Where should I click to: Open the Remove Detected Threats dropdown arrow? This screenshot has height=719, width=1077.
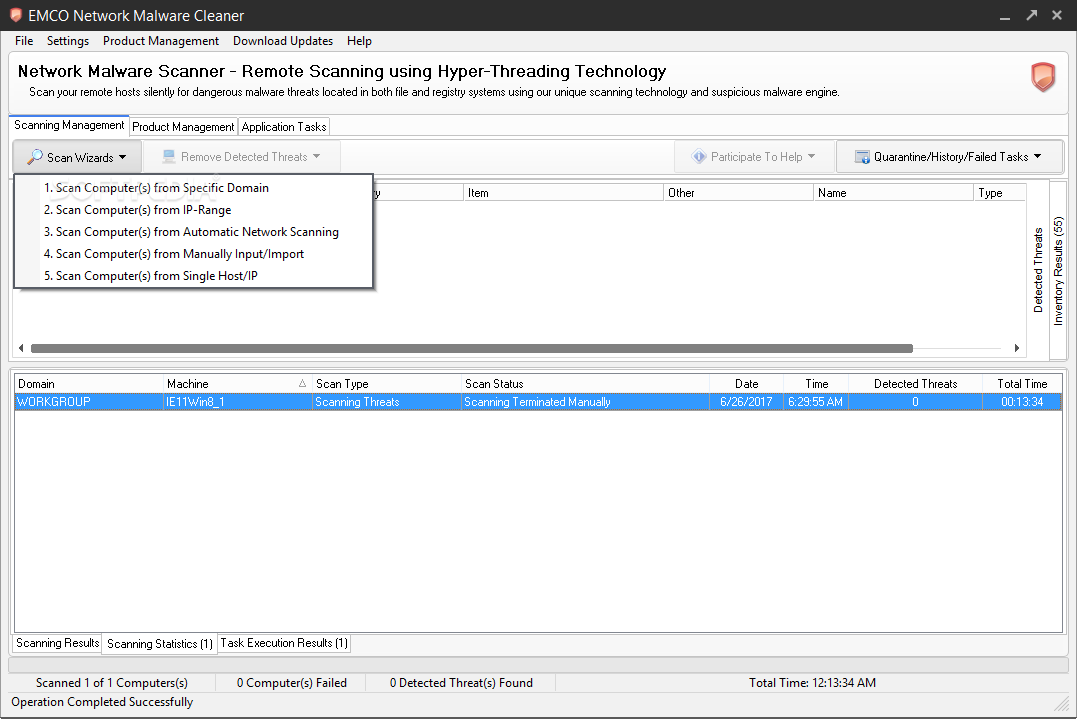317,157
